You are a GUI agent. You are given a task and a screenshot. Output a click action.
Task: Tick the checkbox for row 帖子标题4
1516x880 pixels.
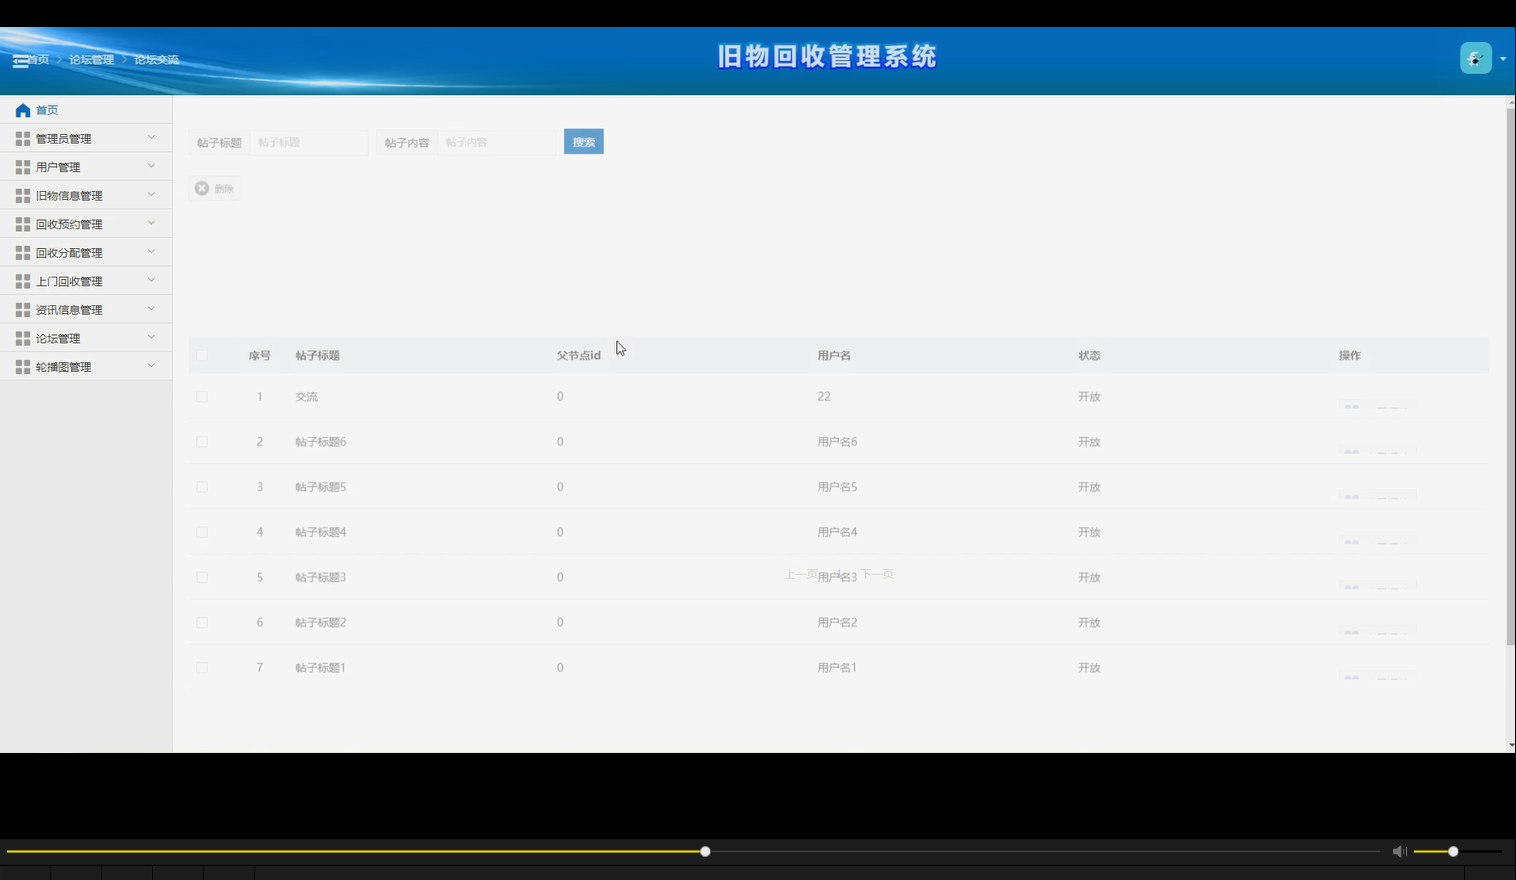(202, 532)
